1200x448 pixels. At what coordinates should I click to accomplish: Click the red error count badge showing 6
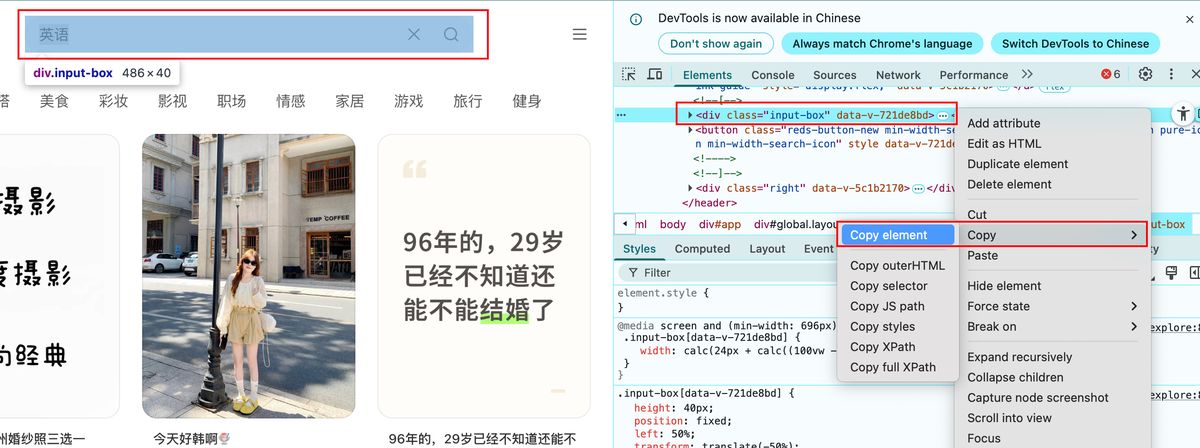(1111, 74)
